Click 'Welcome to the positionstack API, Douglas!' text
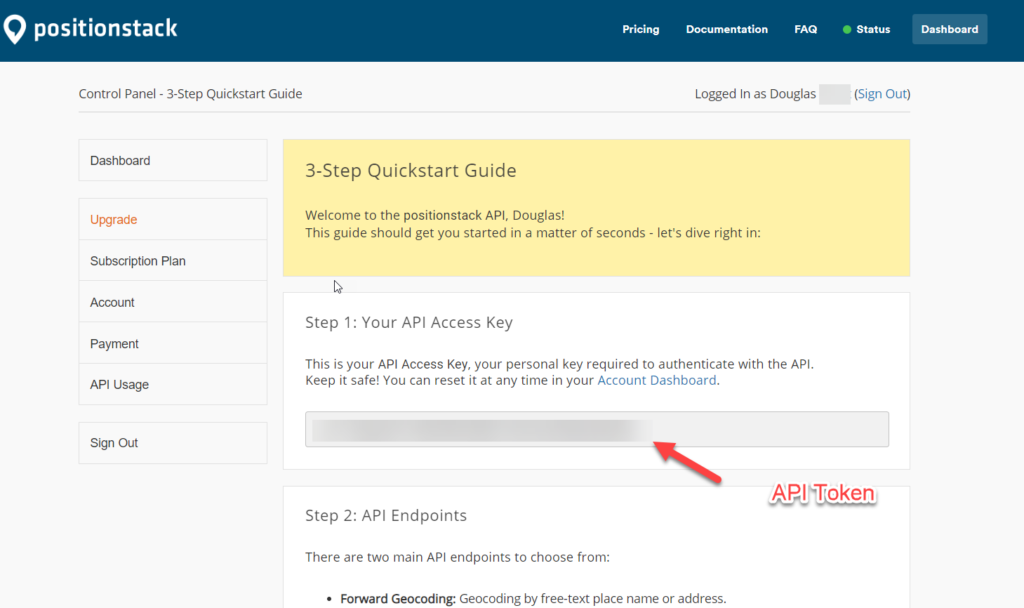This screenshot has height=608, width=1024. (435, 215)
